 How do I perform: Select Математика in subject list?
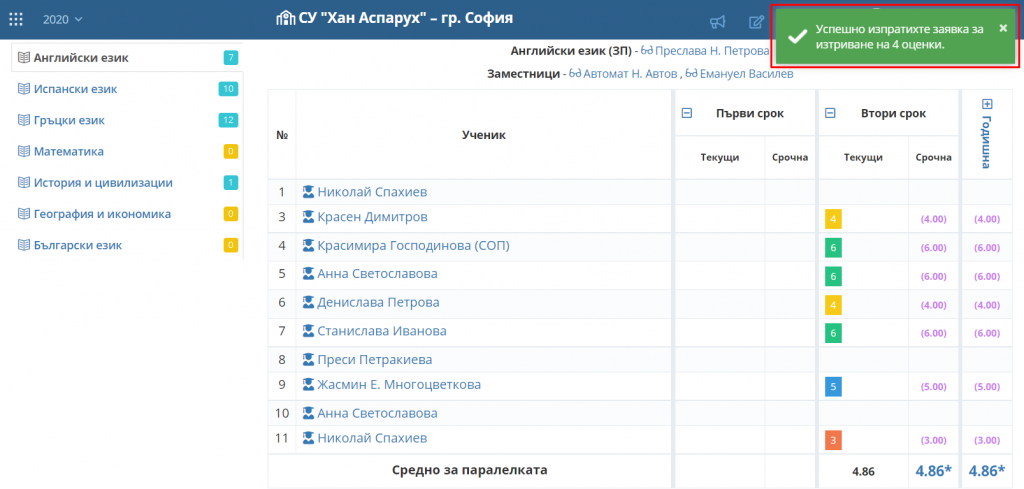tap(68, 151)
